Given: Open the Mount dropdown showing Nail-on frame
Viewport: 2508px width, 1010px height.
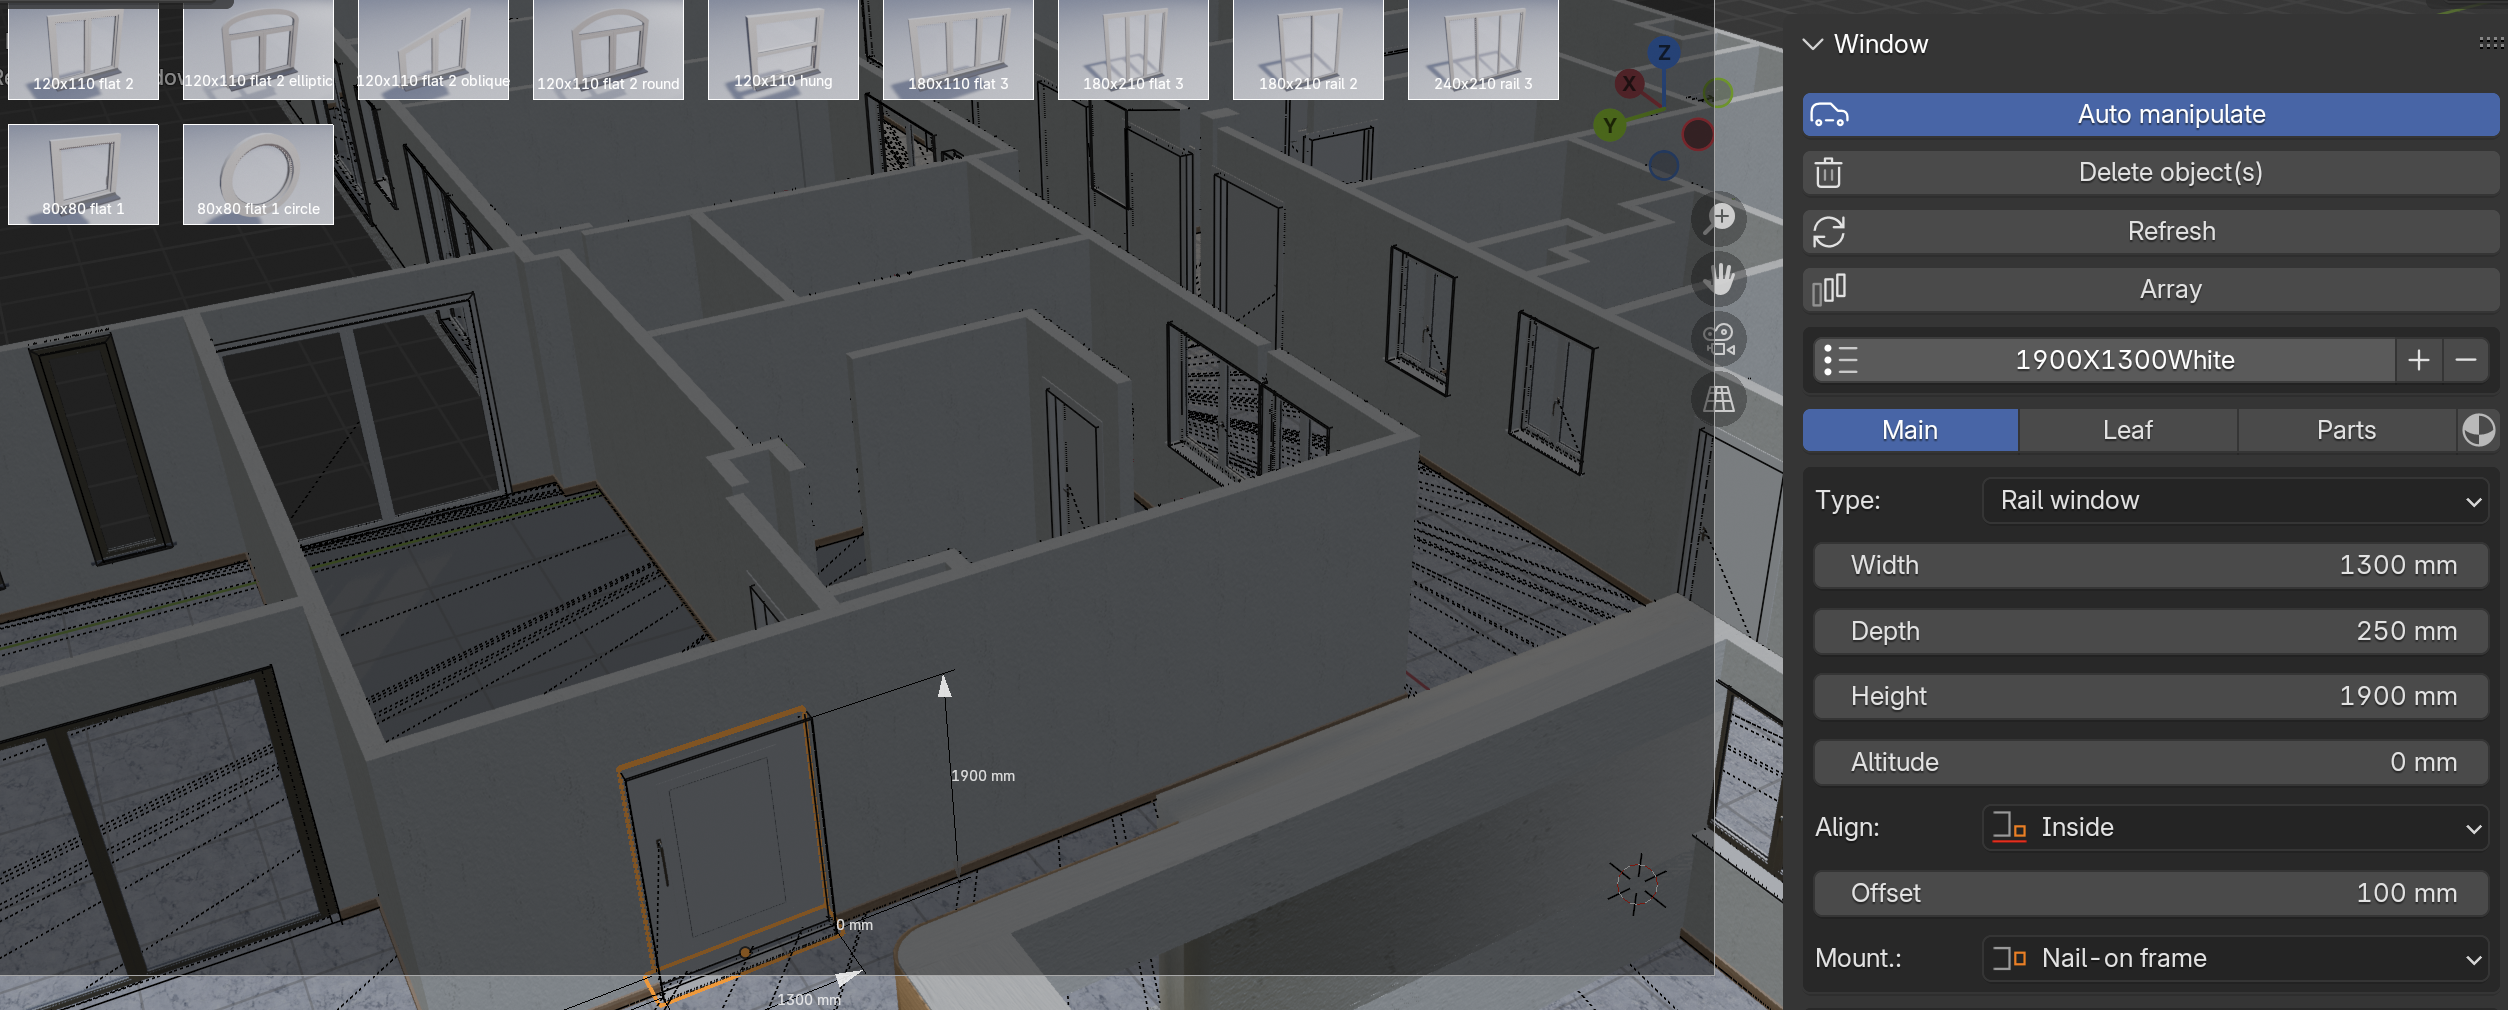Looking at the screenshot, I should [2235, 959].
